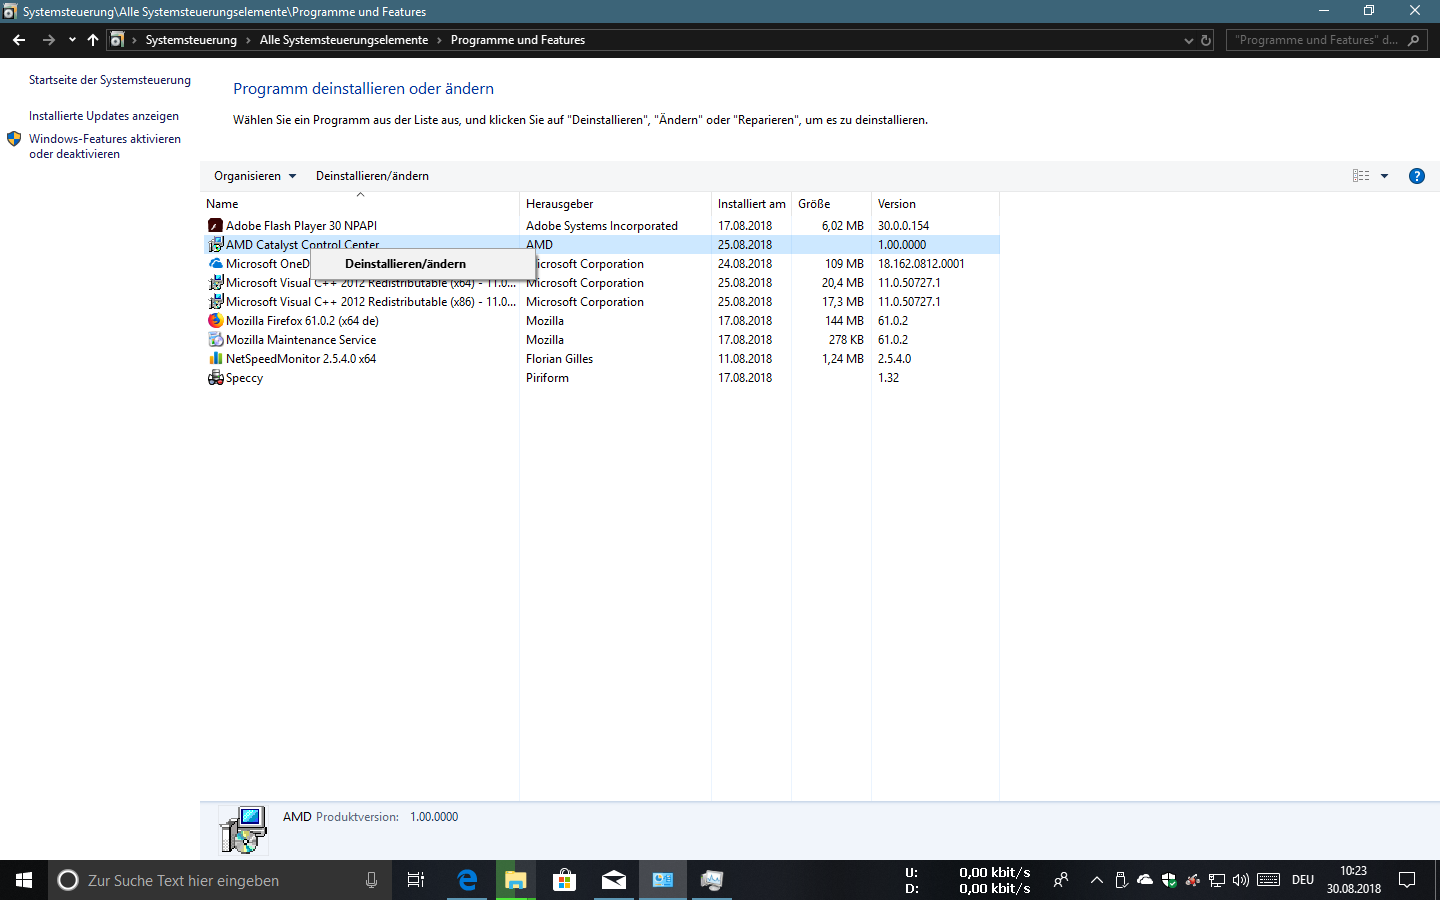The height and width of the screenshot is (900, 1440).
Task: Open the Action Center notification icon
Action: point(1407,880)
